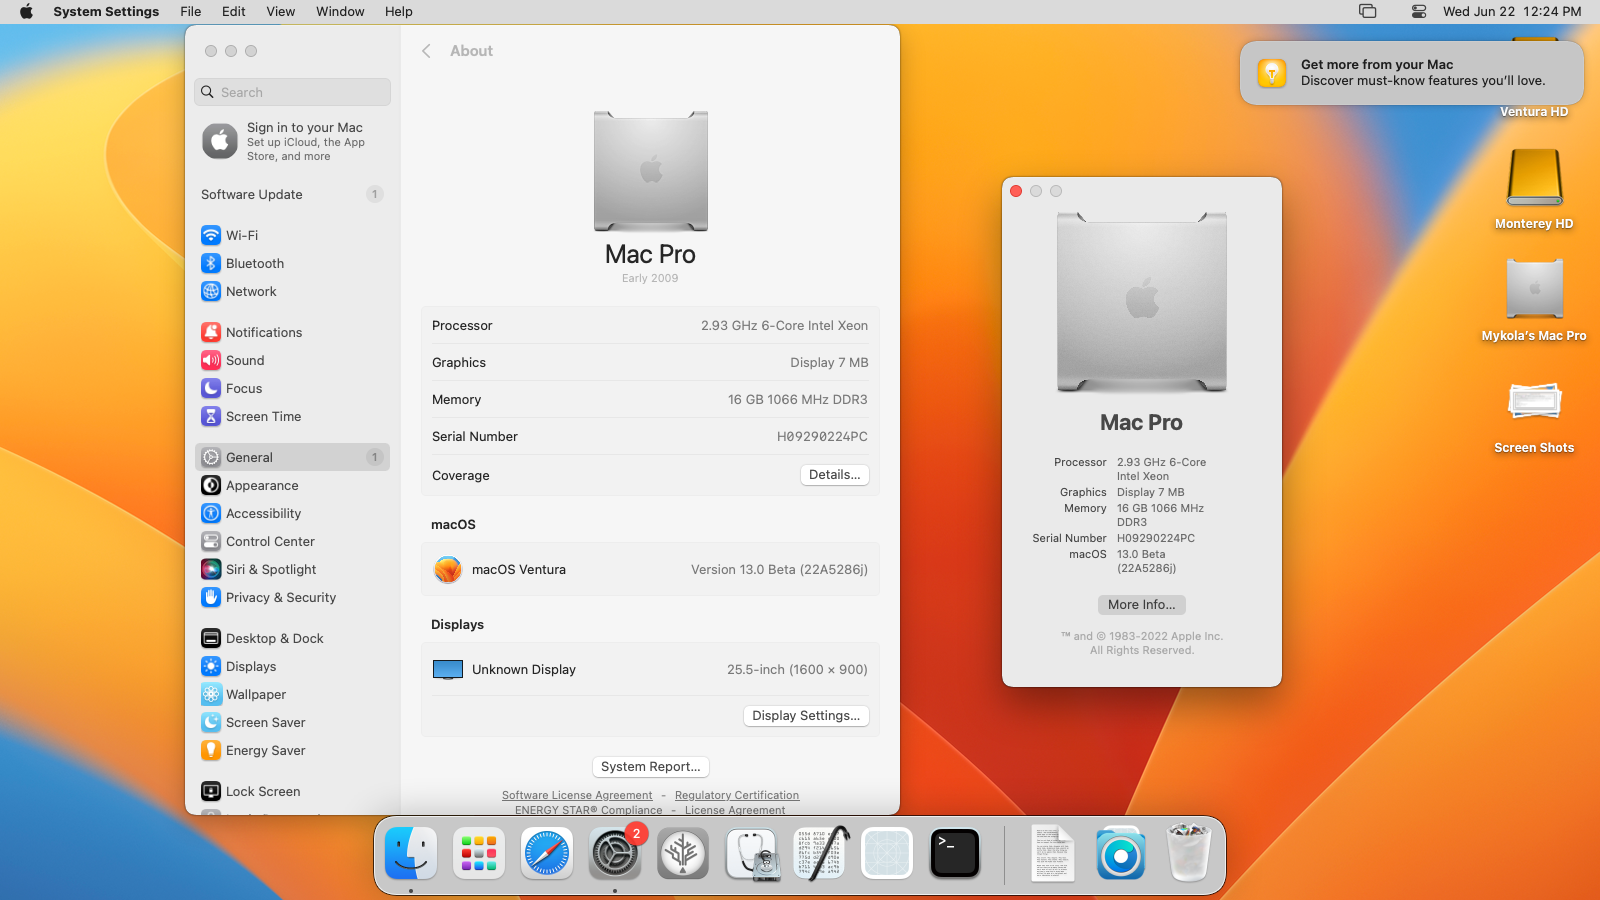Click the macOS Ventura version row
Screen dimensions: 1600x900
tap(650, 569)
